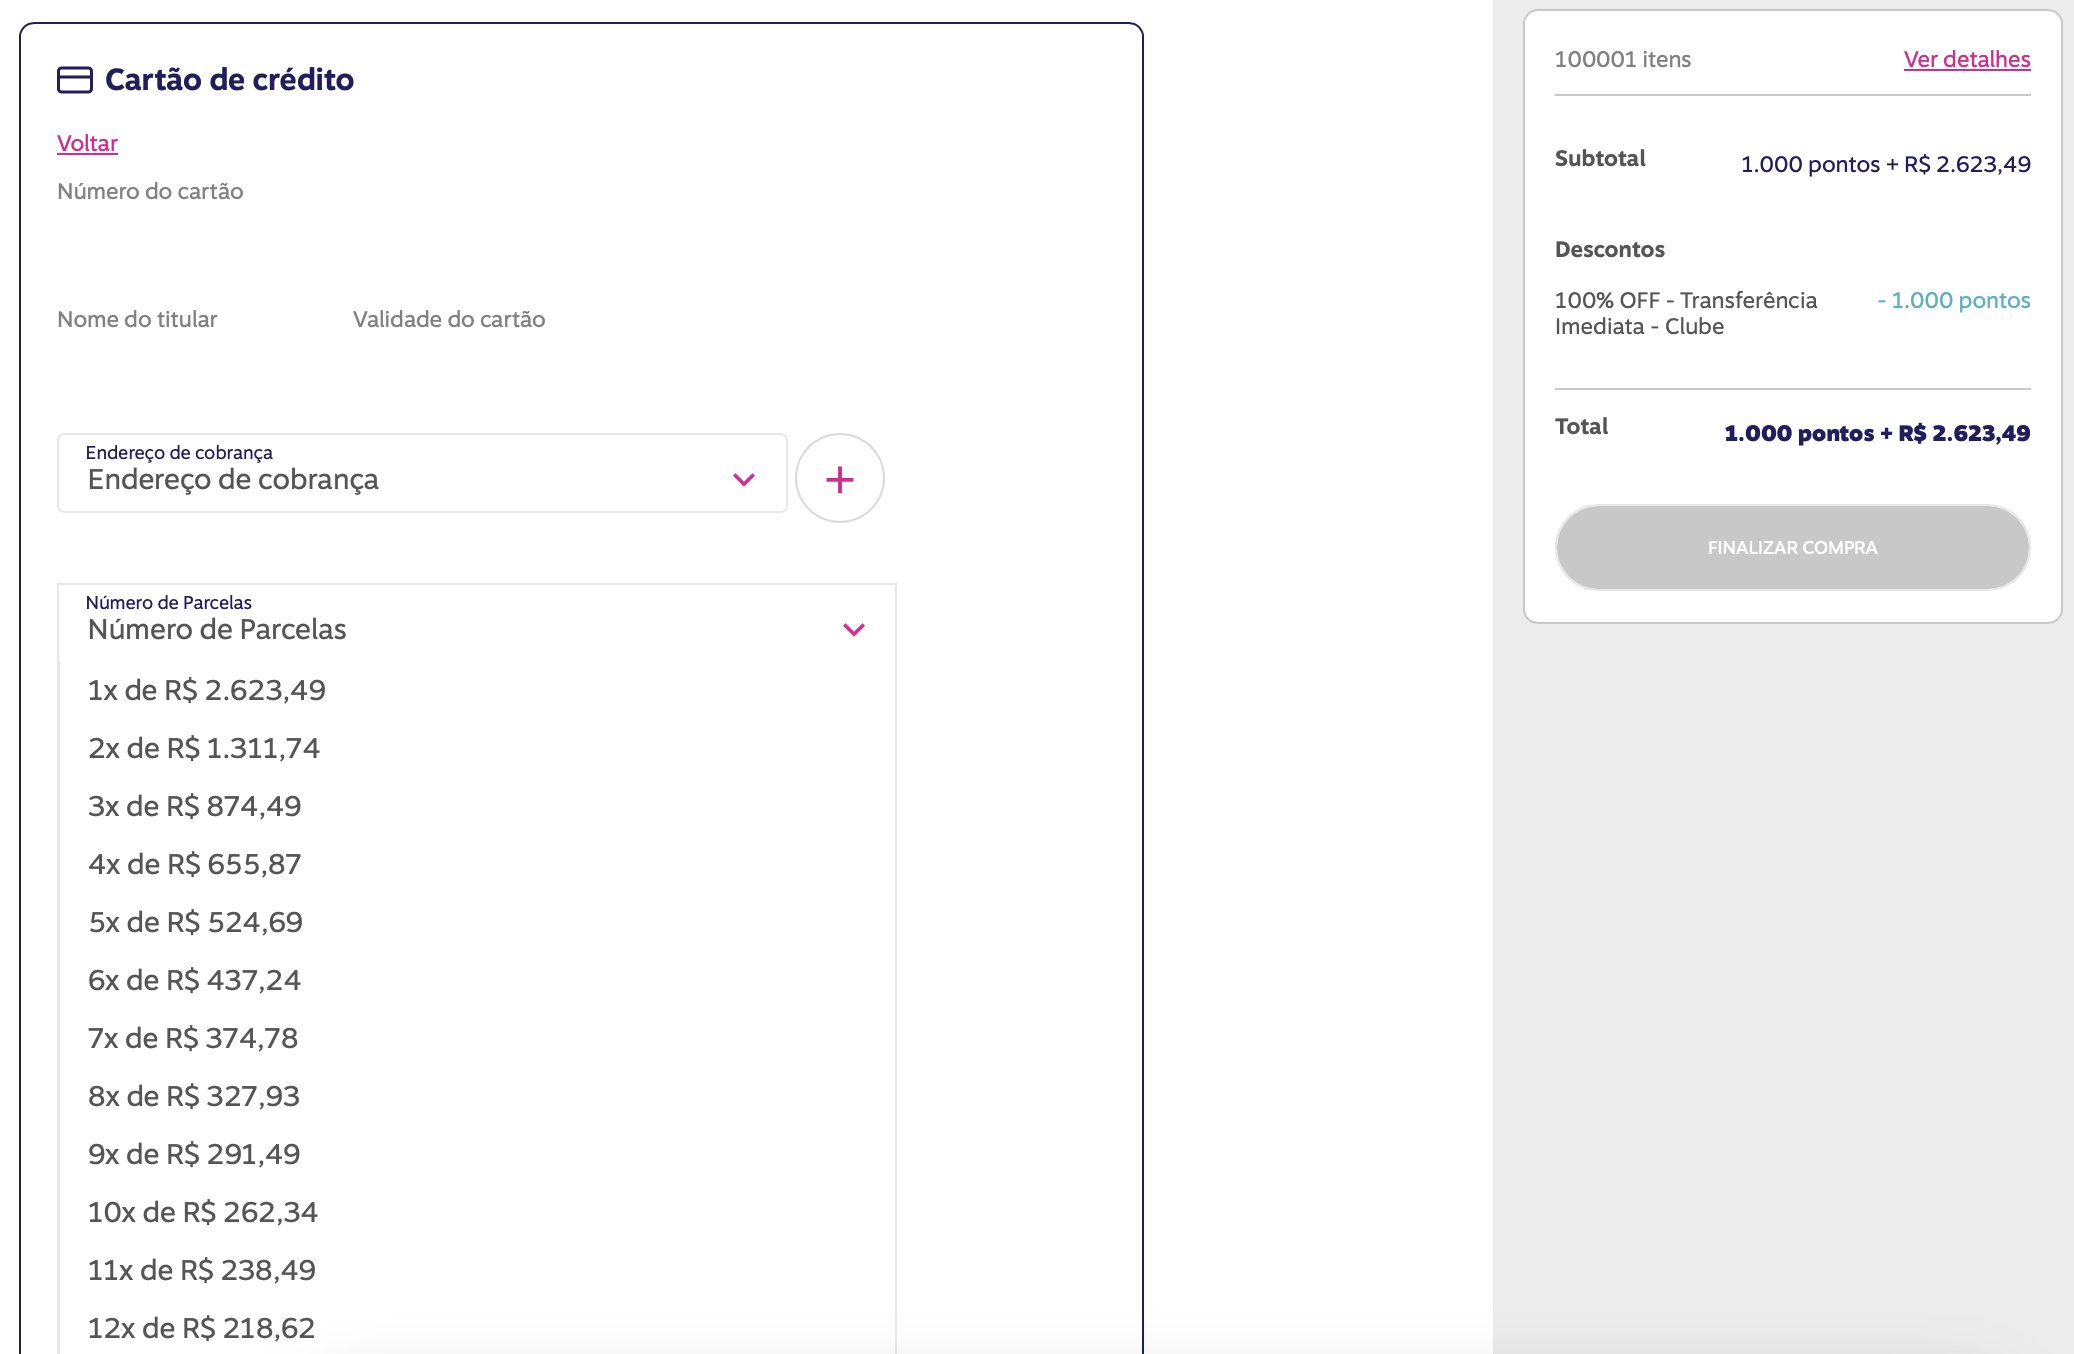Screen dimensions: 2074x1354
Task: Click the bold Total amount text
Action: point(1877,433)
